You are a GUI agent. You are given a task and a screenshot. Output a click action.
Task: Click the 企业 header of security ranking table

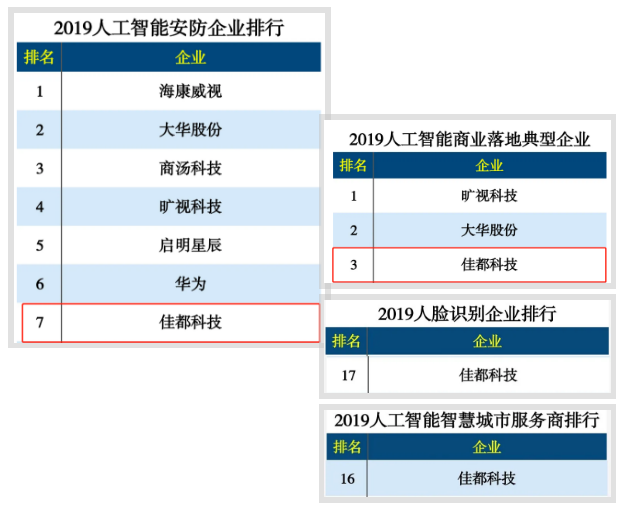190,57
